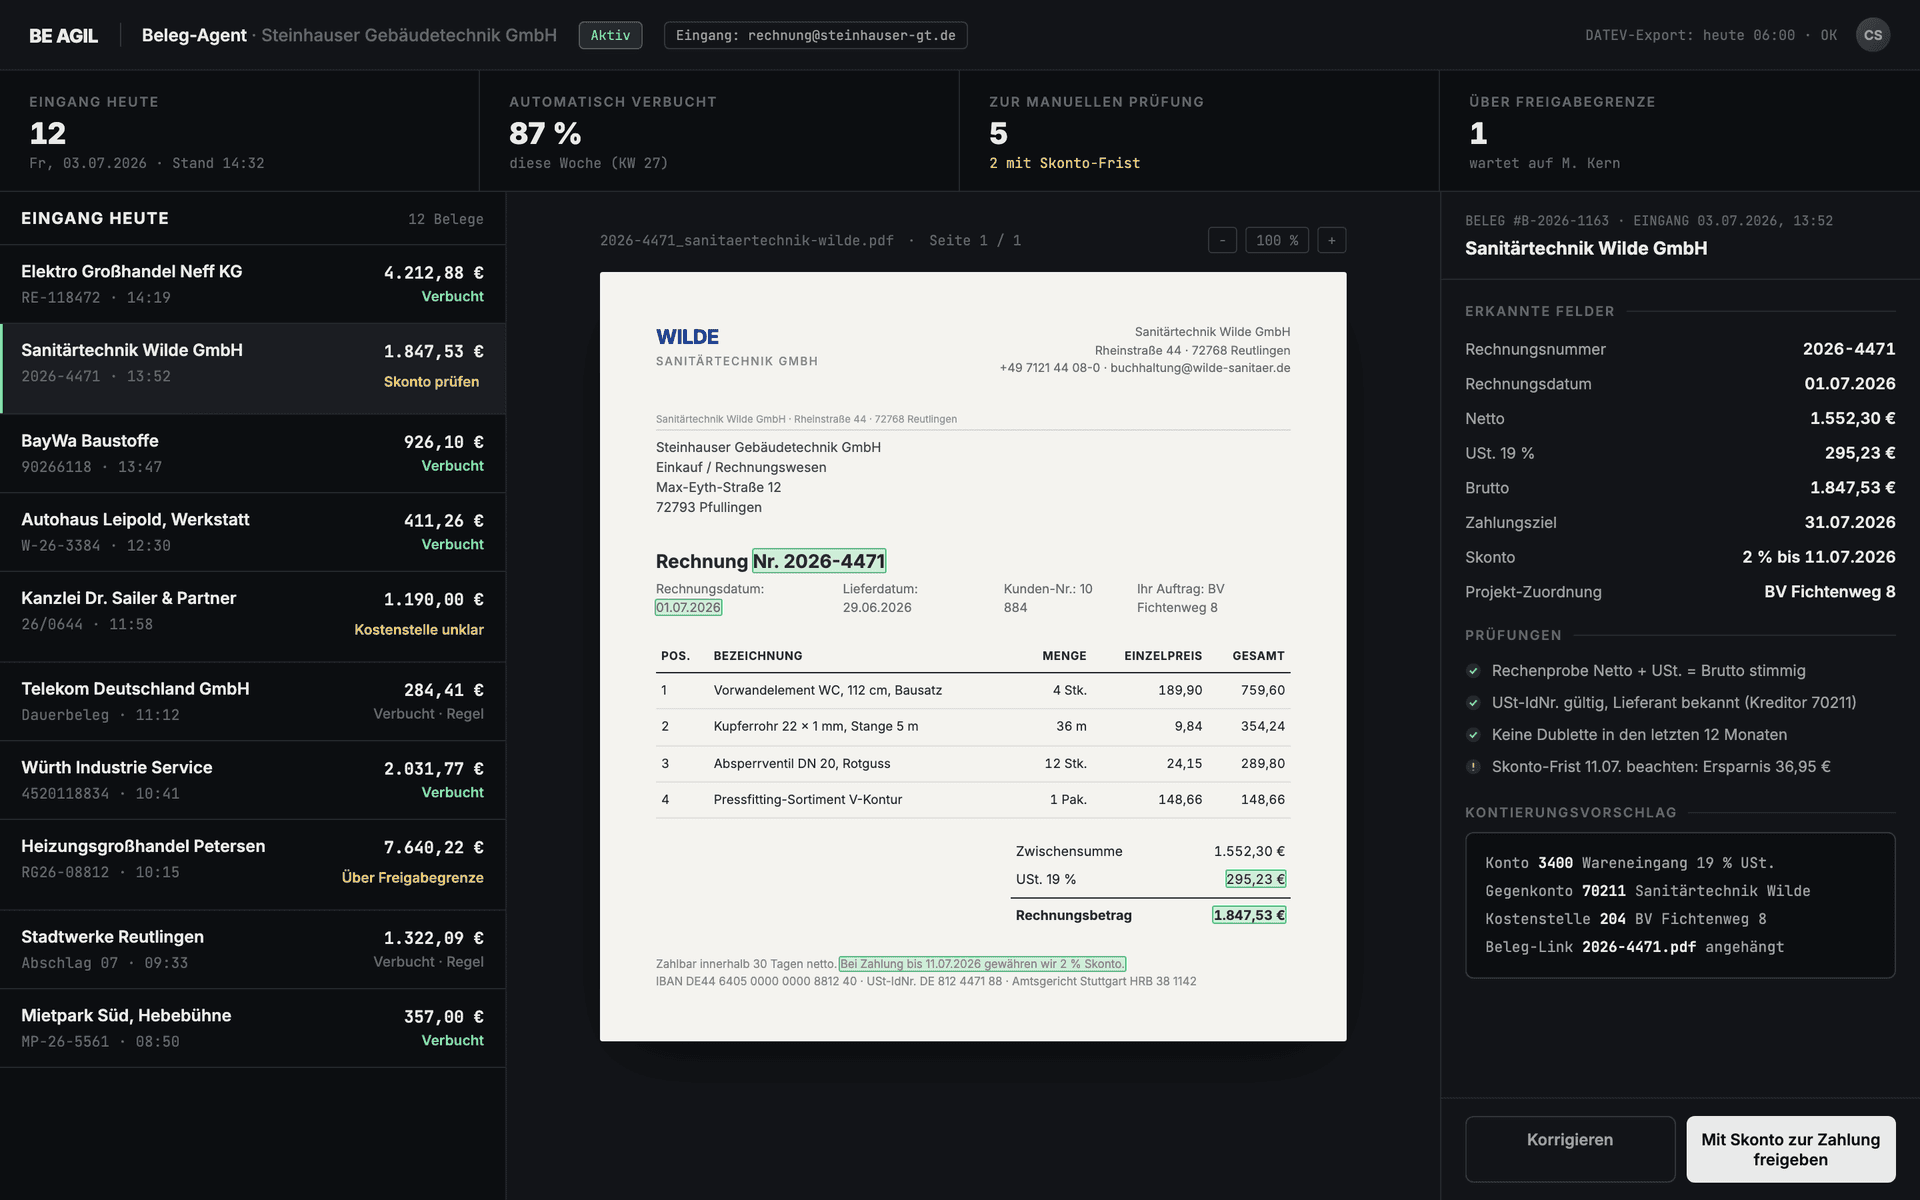Click the Brutto field value in panel
Screen dimensions: 1920x1200
[1852, 488]
